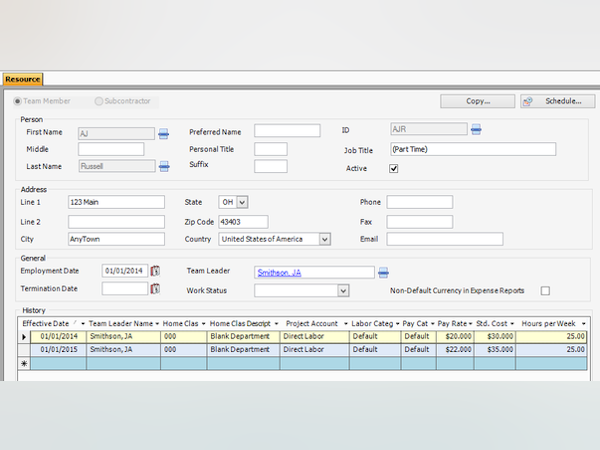This screenshot has width=600, height=450.
Task: Click the $20.000 pay rate cell
Action: (x=455, y=336)
